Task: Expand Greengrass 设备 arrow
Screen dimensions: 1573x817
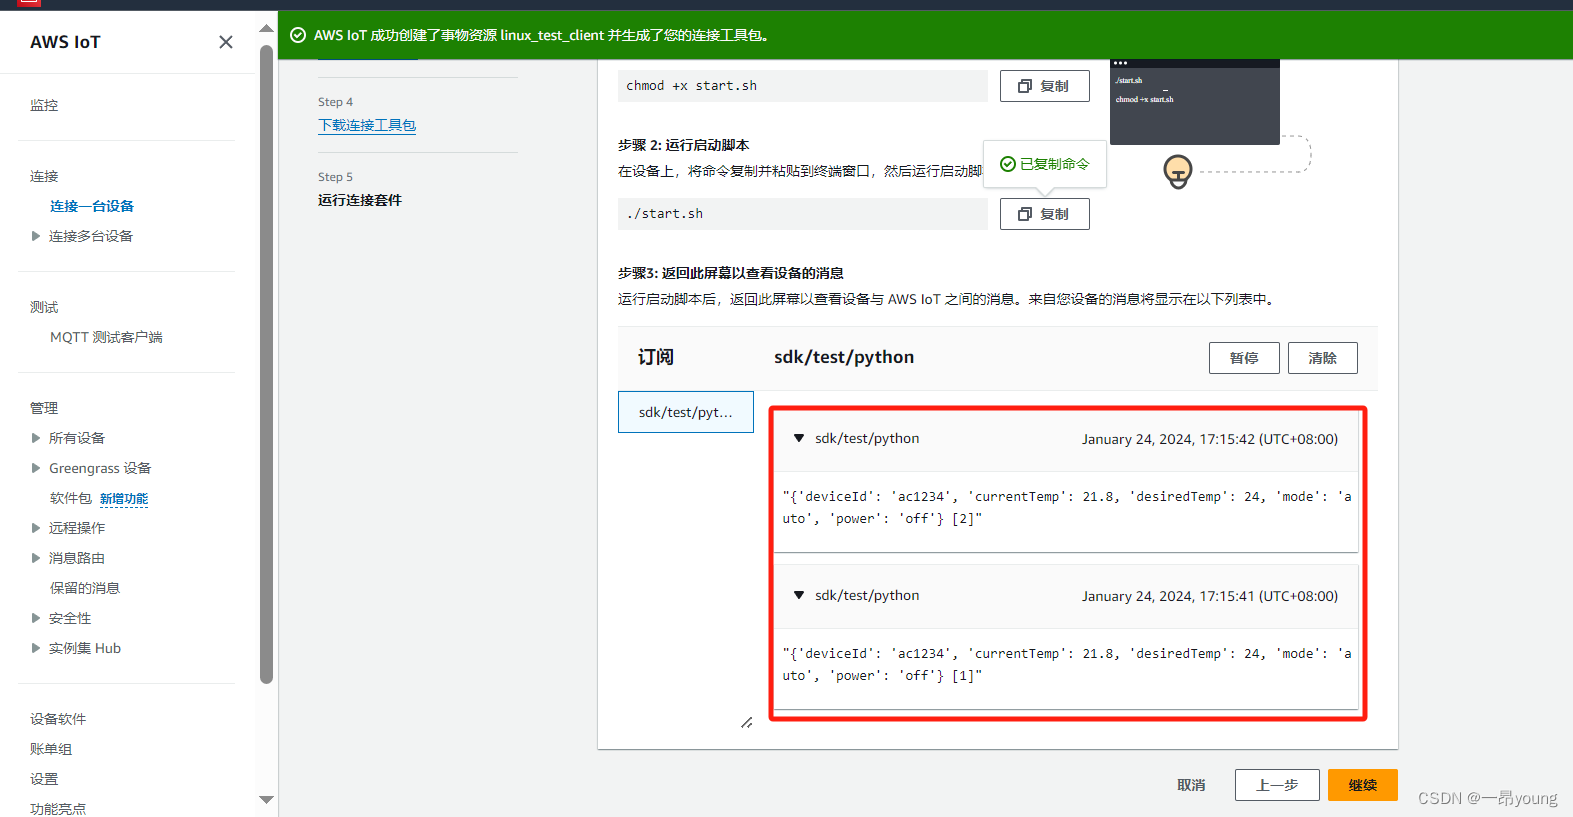Action: coord(36,468)
